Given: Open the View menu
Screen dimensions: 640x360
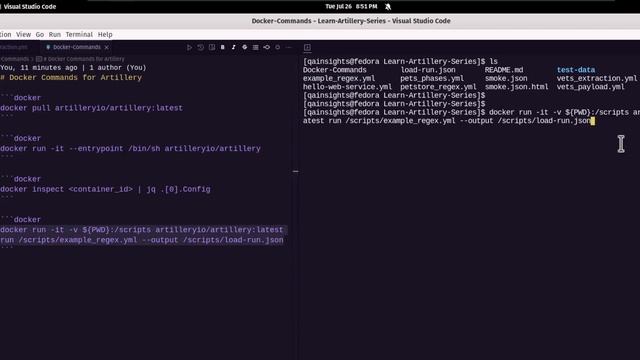Looking at the screenshot, I should coord(23,35).
